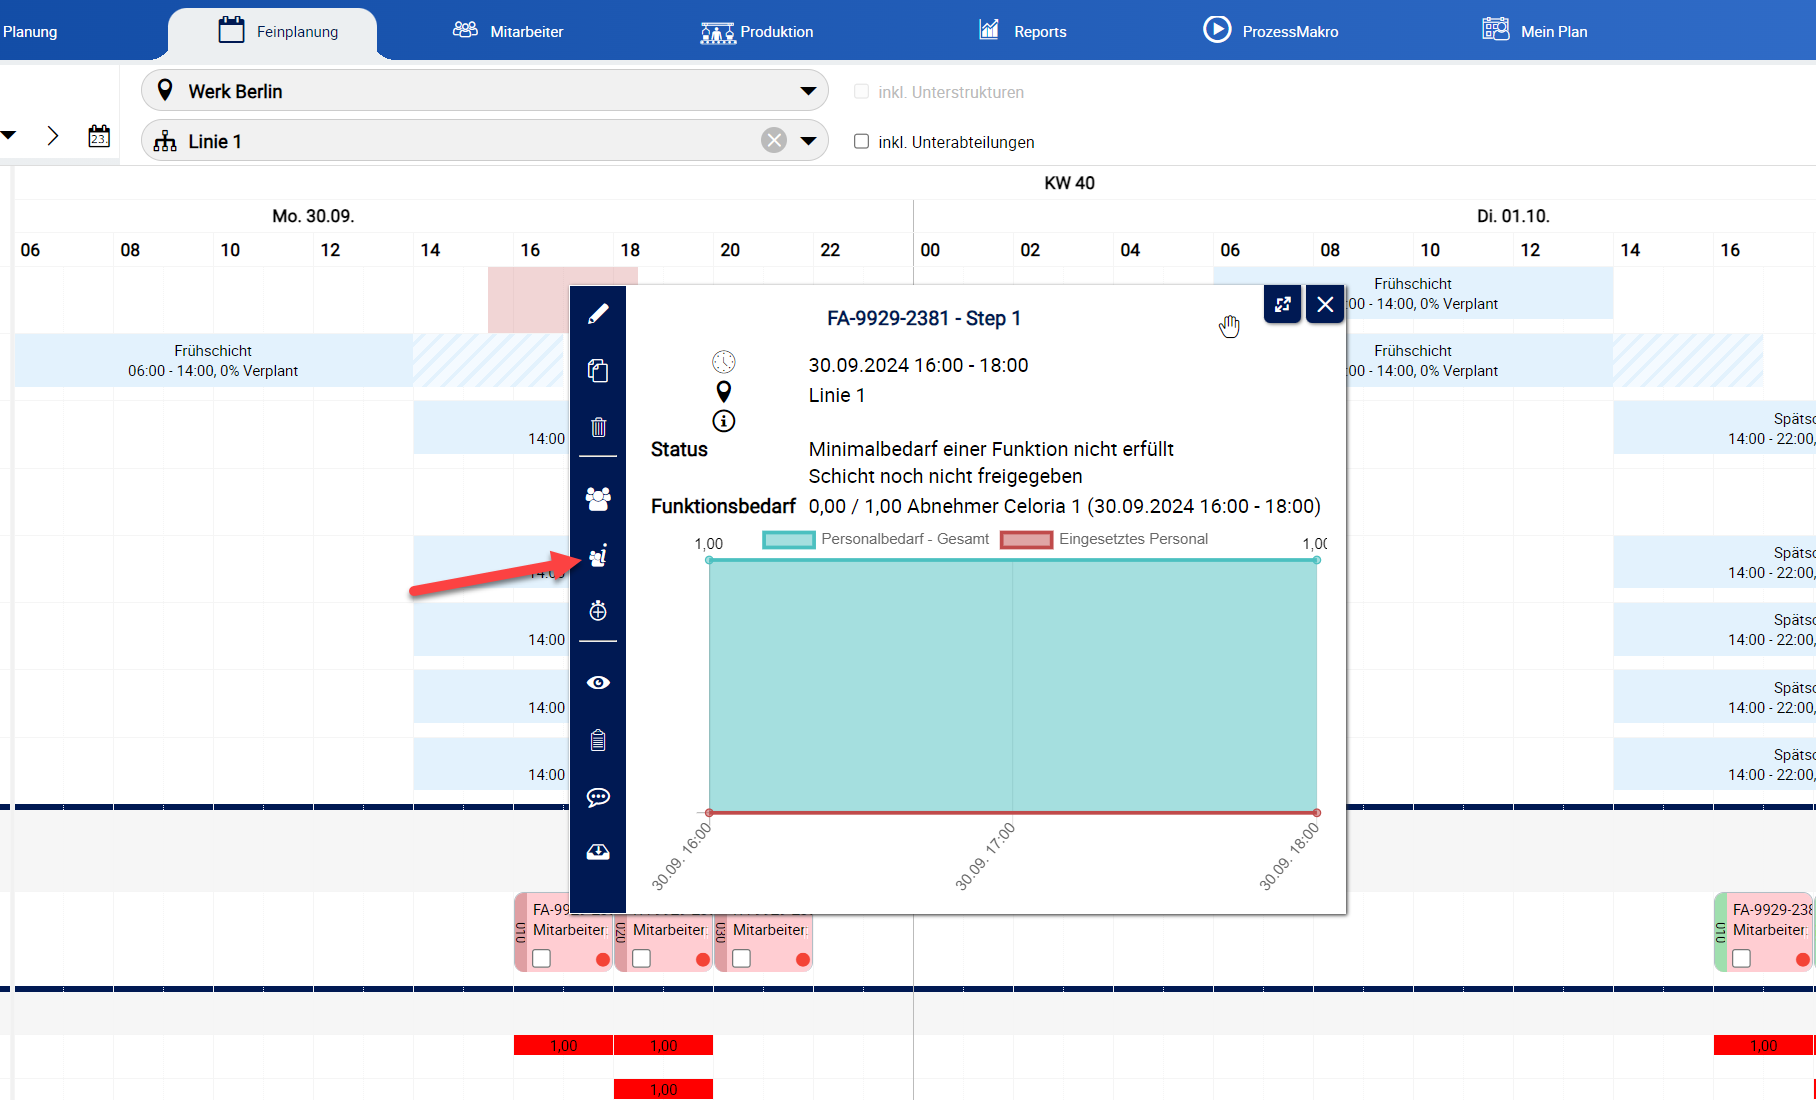The width and height of the screenshot is (1816, 1100).
Task: Check the box on first FA-9929 step card
Action: click(542, 959)
